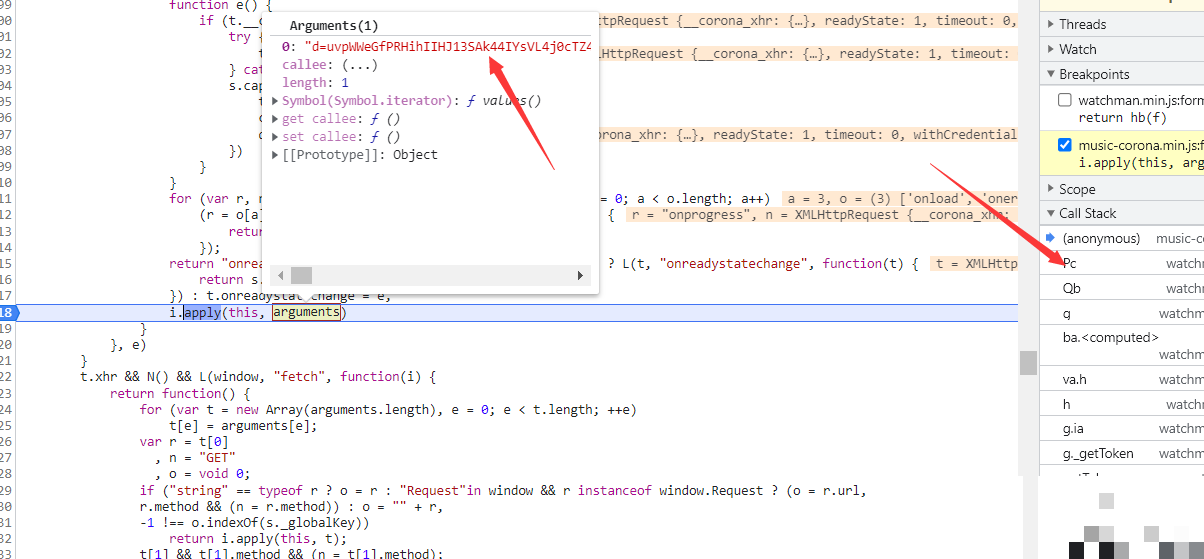1204x559 pixels.
Task: Expand the [[Prototype]]: Object entry
Action: click(x=277, y=155)
